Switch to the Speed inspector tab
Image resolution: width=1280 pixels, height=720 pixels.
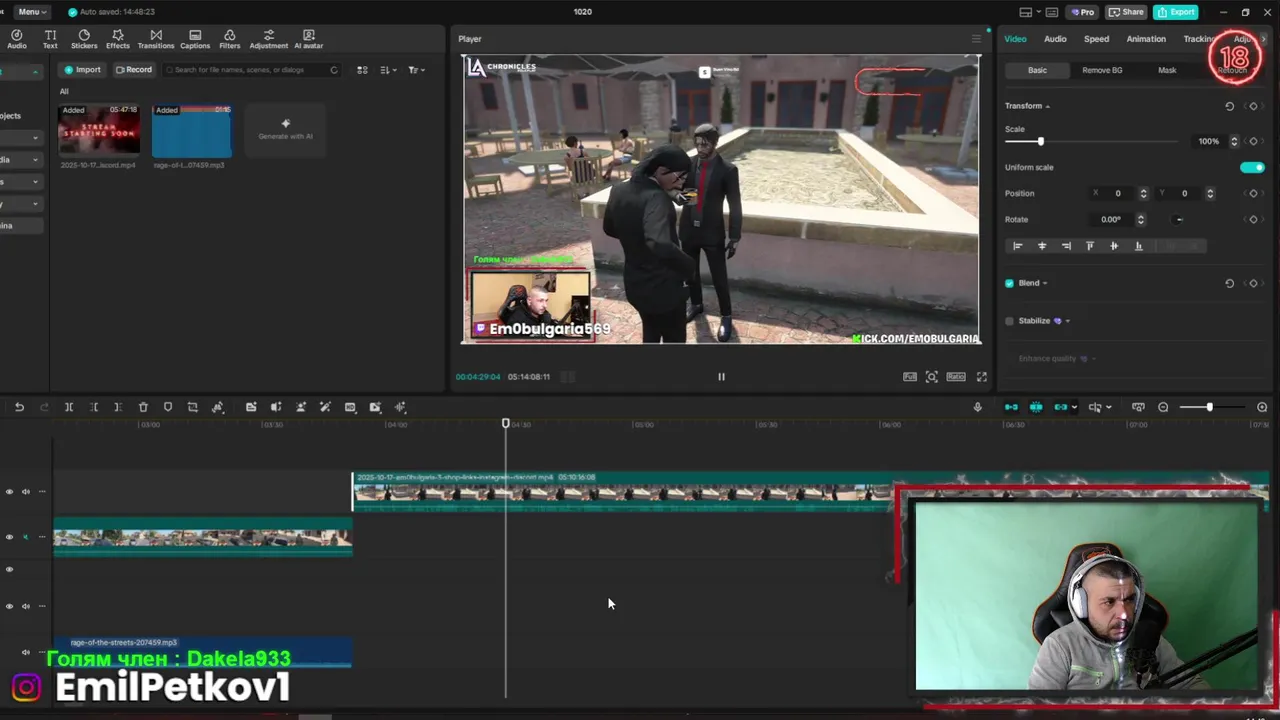[1097, 39]
